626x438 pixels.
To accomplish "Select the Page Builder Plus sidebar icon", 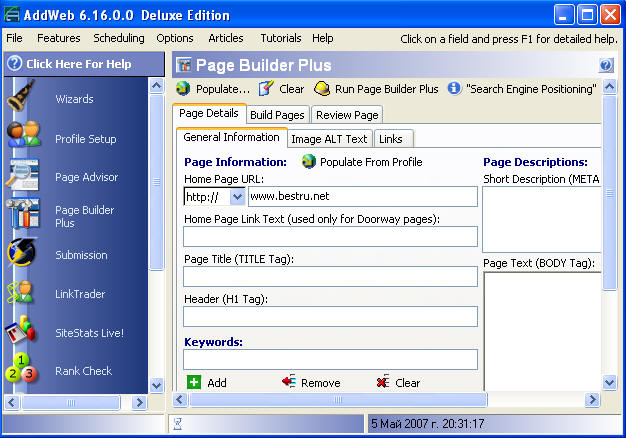I will coord(23,214).
